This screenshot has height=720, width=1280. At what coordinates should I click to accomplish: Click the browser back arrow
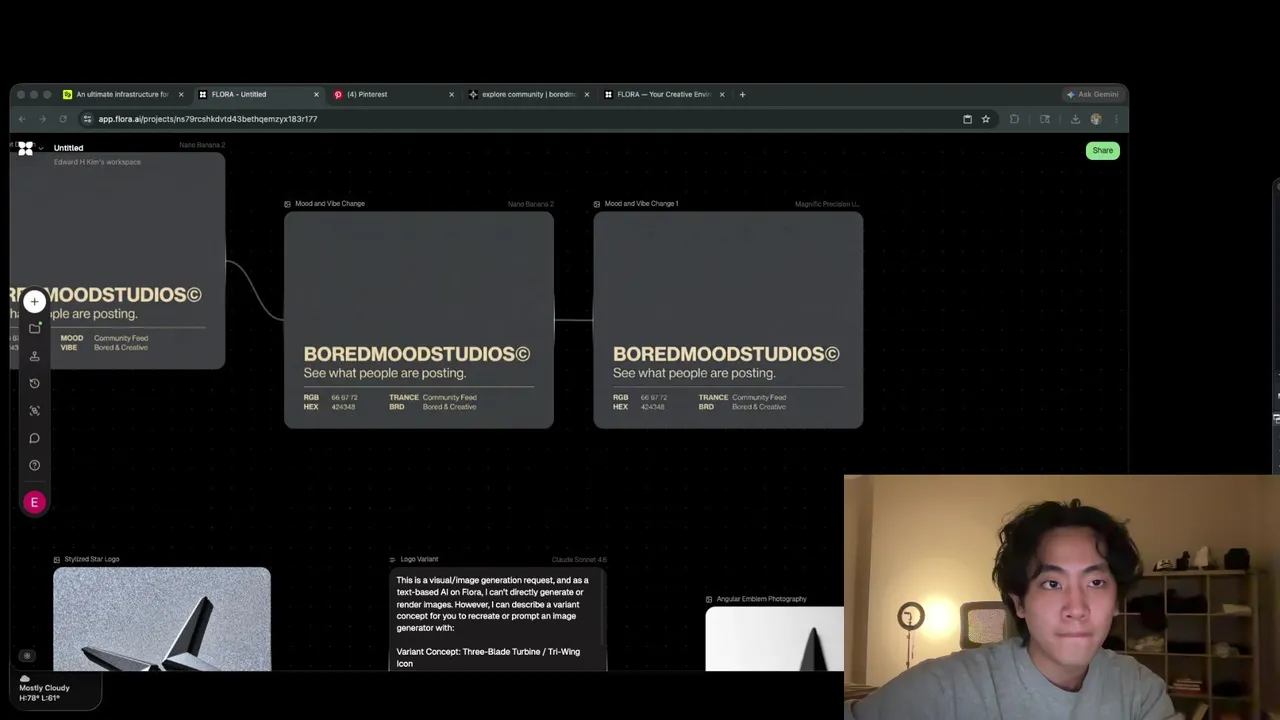(x=21, y=119)
